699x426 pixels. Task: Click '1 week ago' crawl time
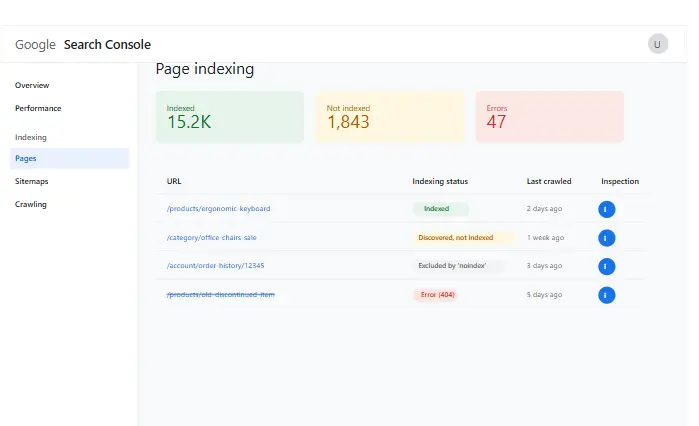click(545, 238)
